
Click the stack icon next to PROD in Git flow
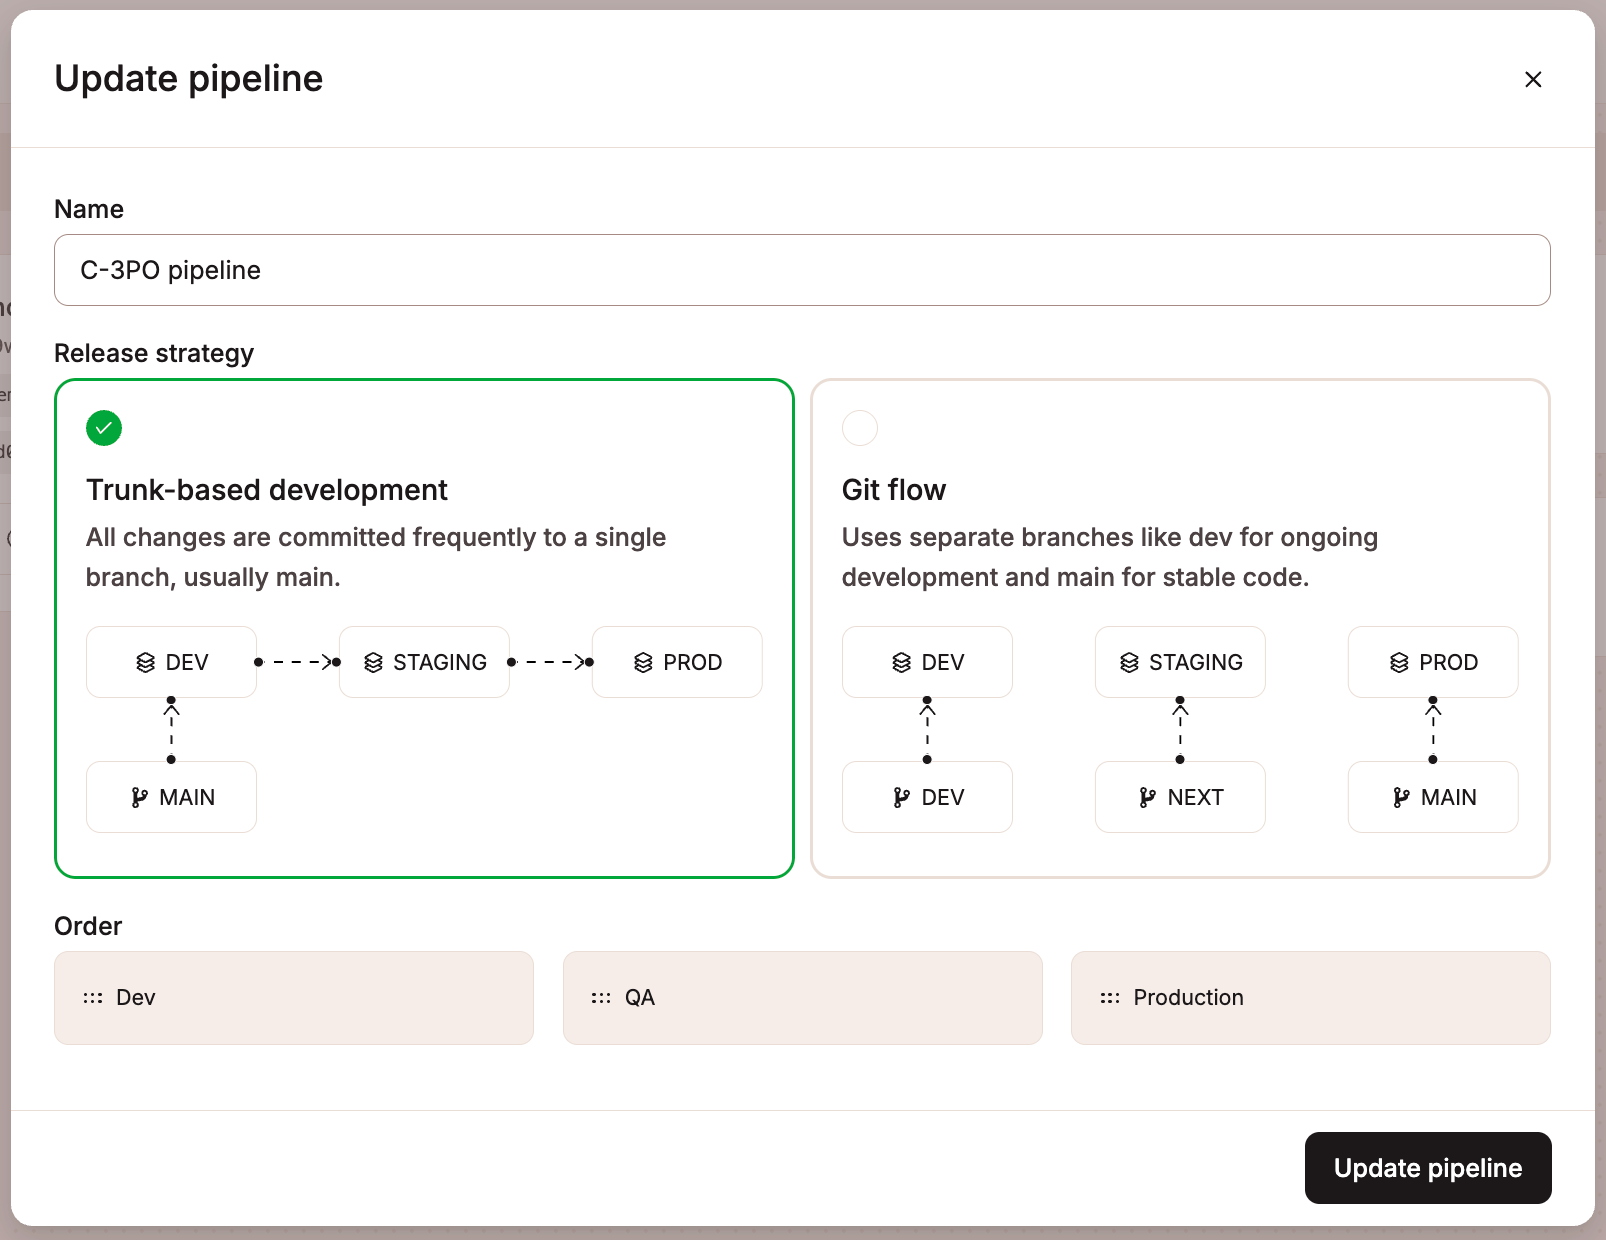[x=1397, y=662]
